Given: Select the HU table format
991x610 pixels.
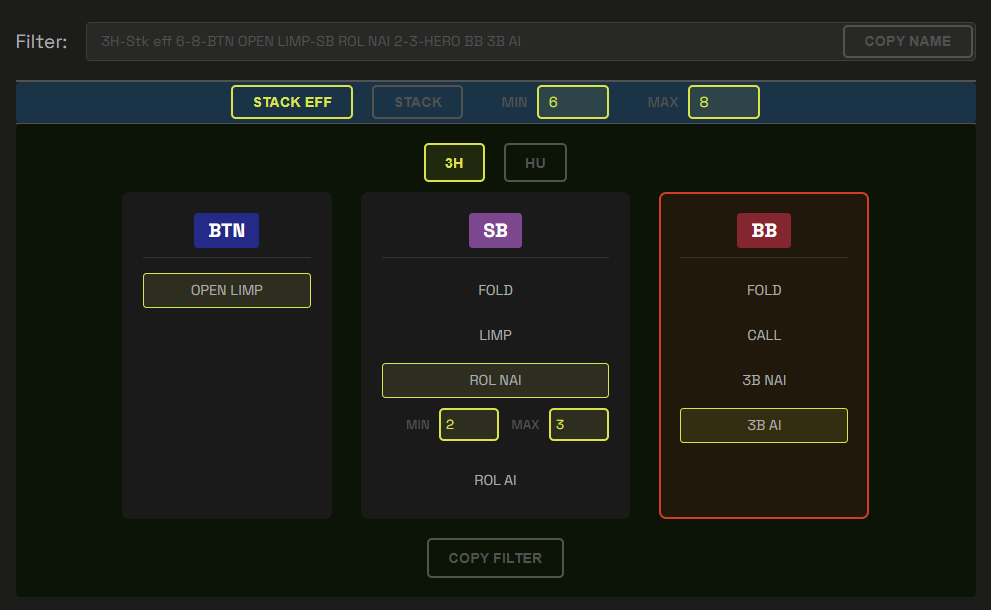Looking at the screenshot, I should click(x=535, y=163).
